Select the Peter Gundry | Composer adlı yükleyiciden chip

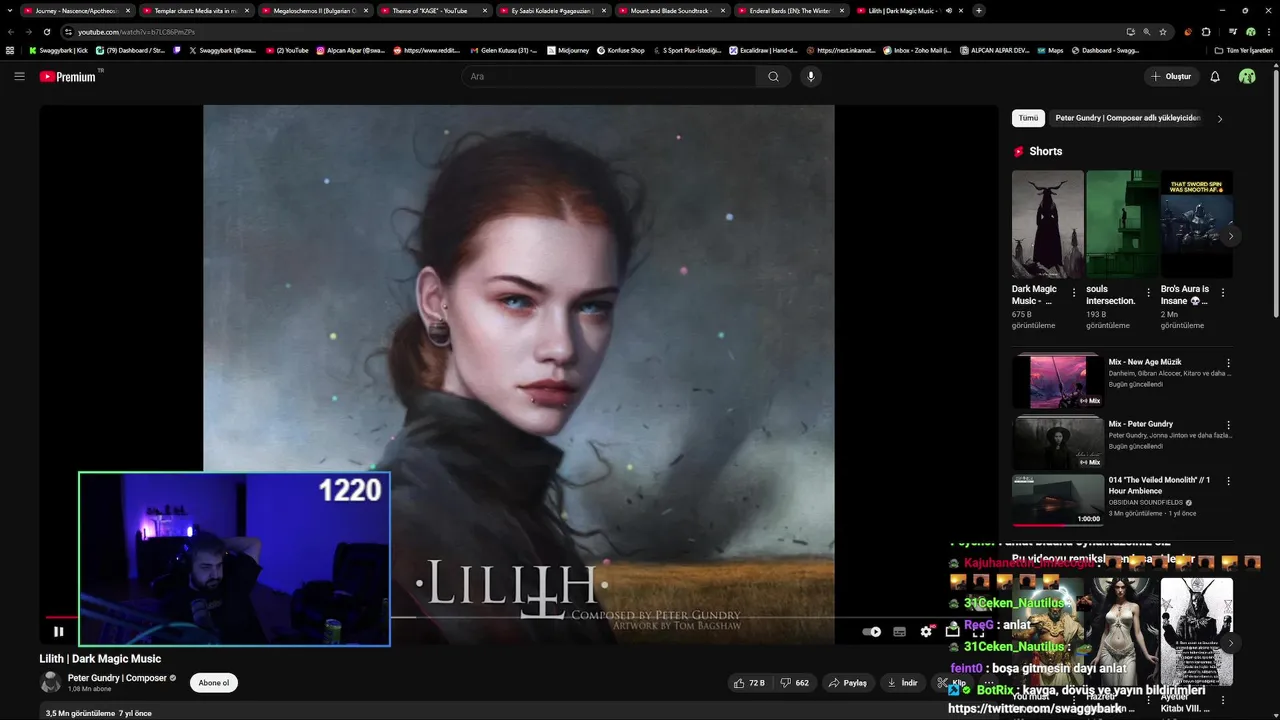click(x=1128, y=118)
